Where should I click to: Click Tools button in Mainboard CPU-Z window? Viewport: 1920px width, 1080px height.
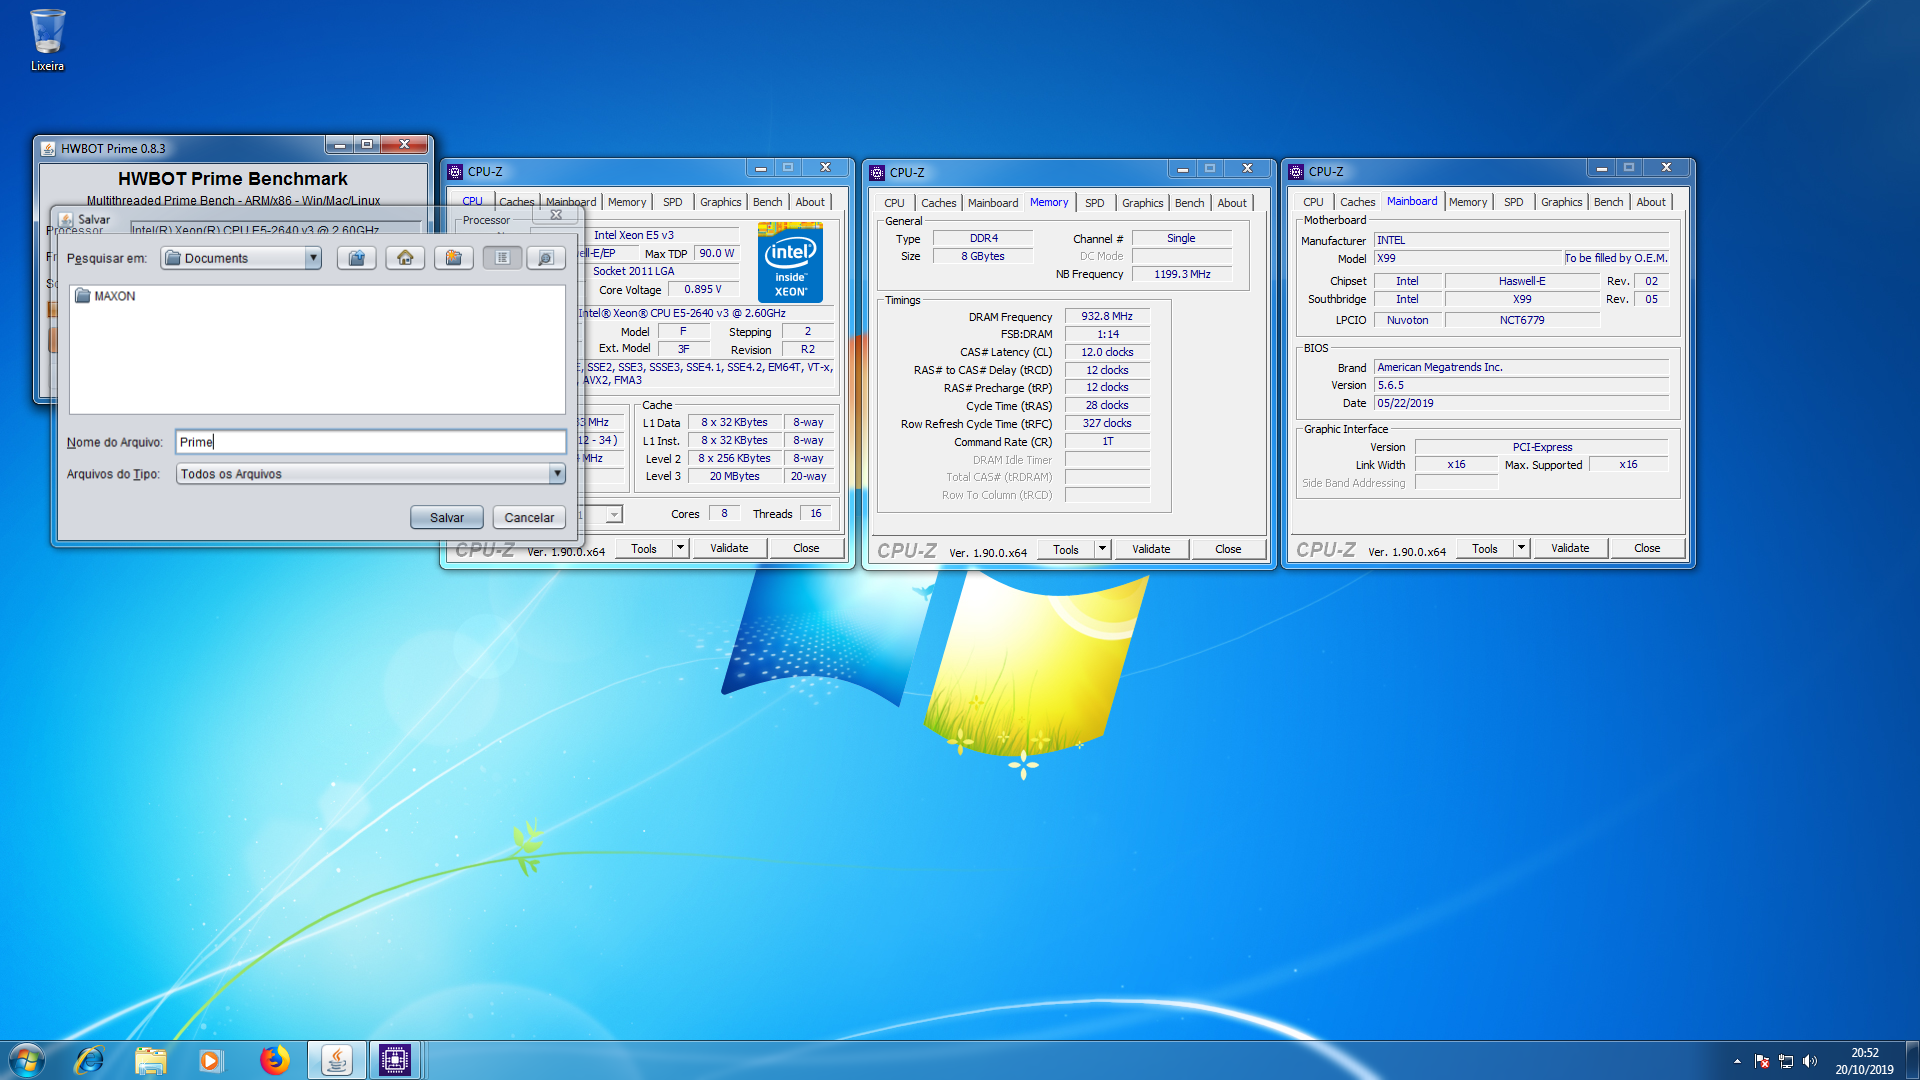[x=1485, y=548]
